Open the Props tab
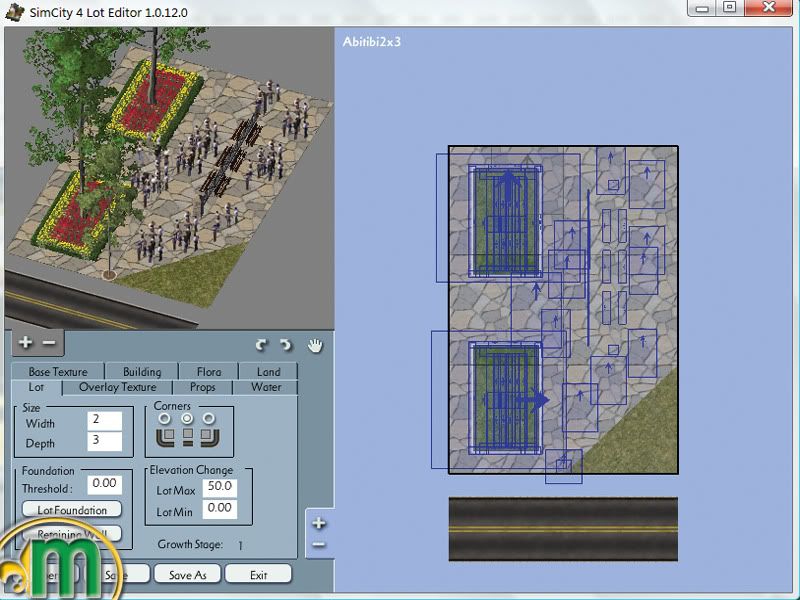 [202, 387]
